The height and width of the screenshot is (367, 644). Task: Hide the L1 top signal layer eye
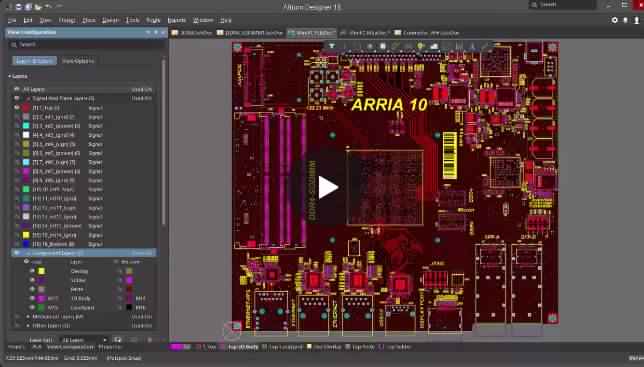[x=17, y=108]
